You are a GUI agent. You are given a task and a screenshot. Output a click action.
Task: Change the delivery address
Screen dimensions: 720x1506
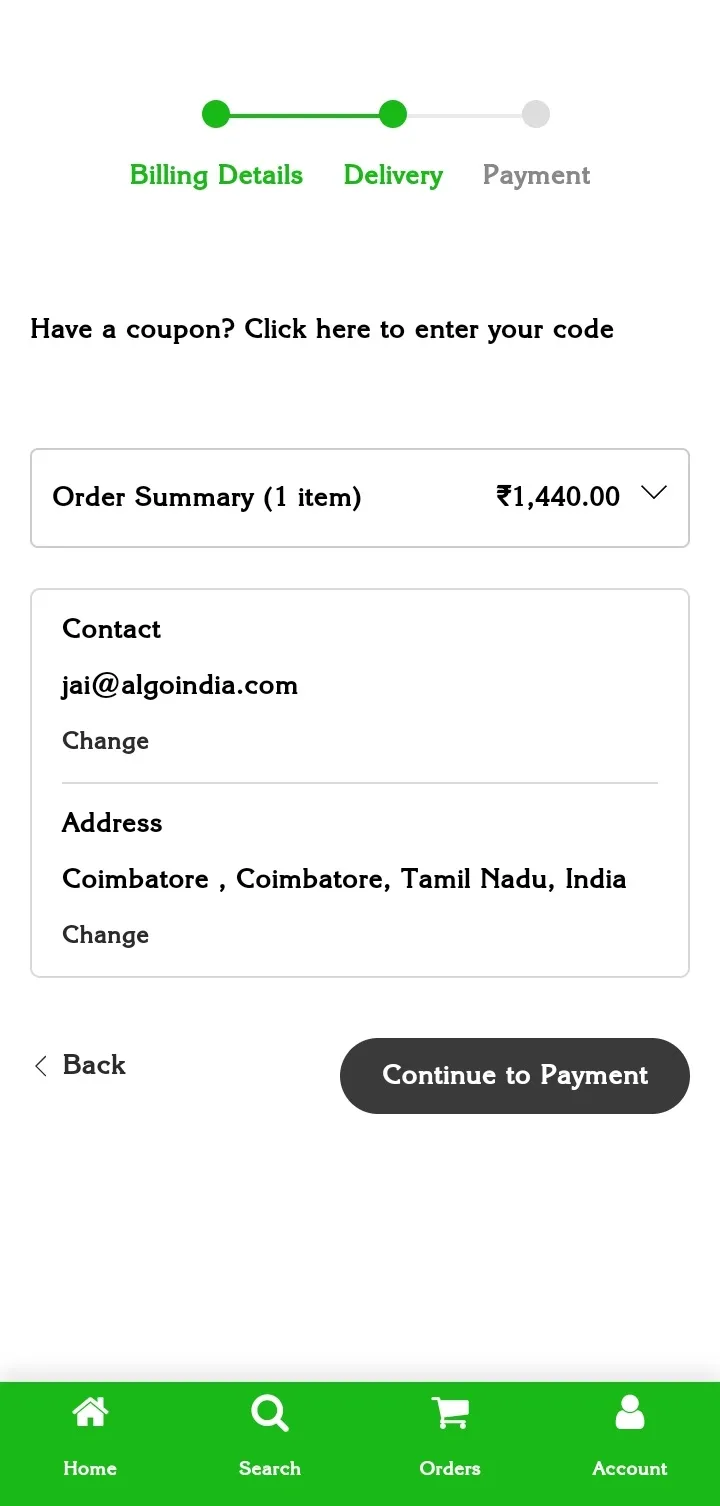105,935
